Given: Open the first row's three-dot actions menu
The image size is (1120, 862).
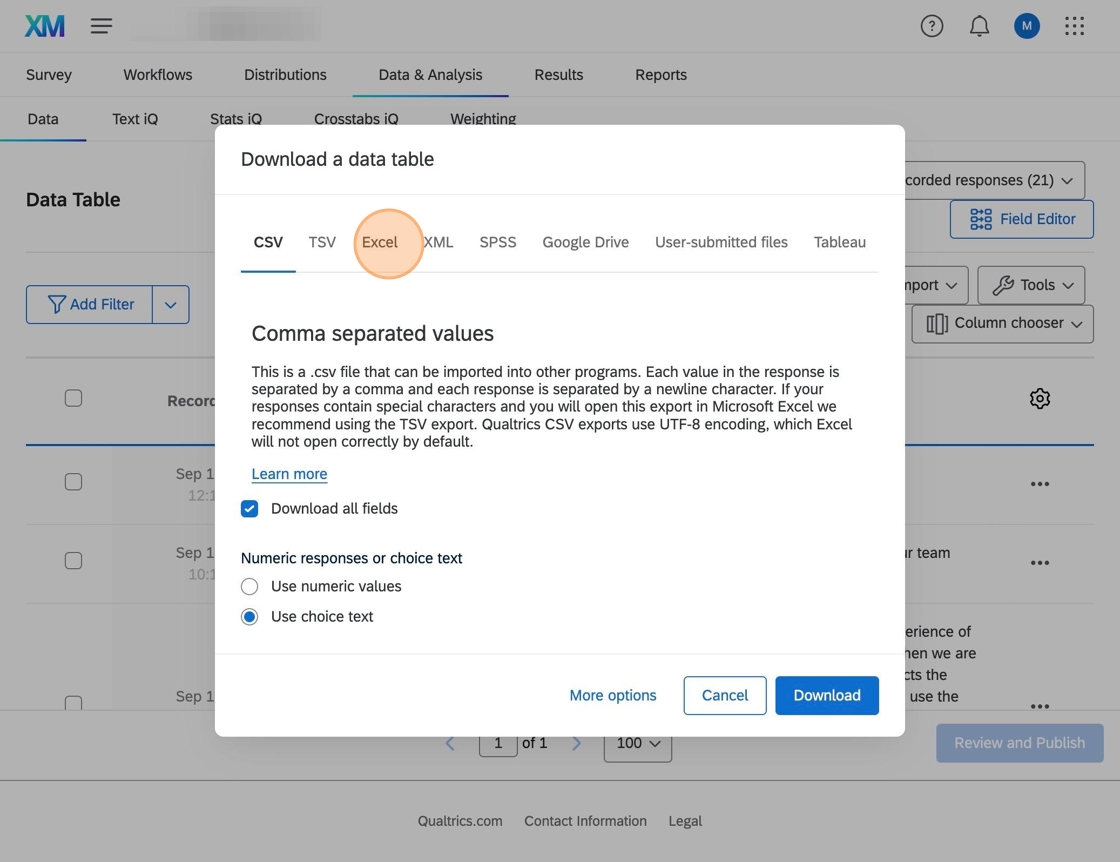Looking at the screenshot, I should click(x=1039, y=484).
